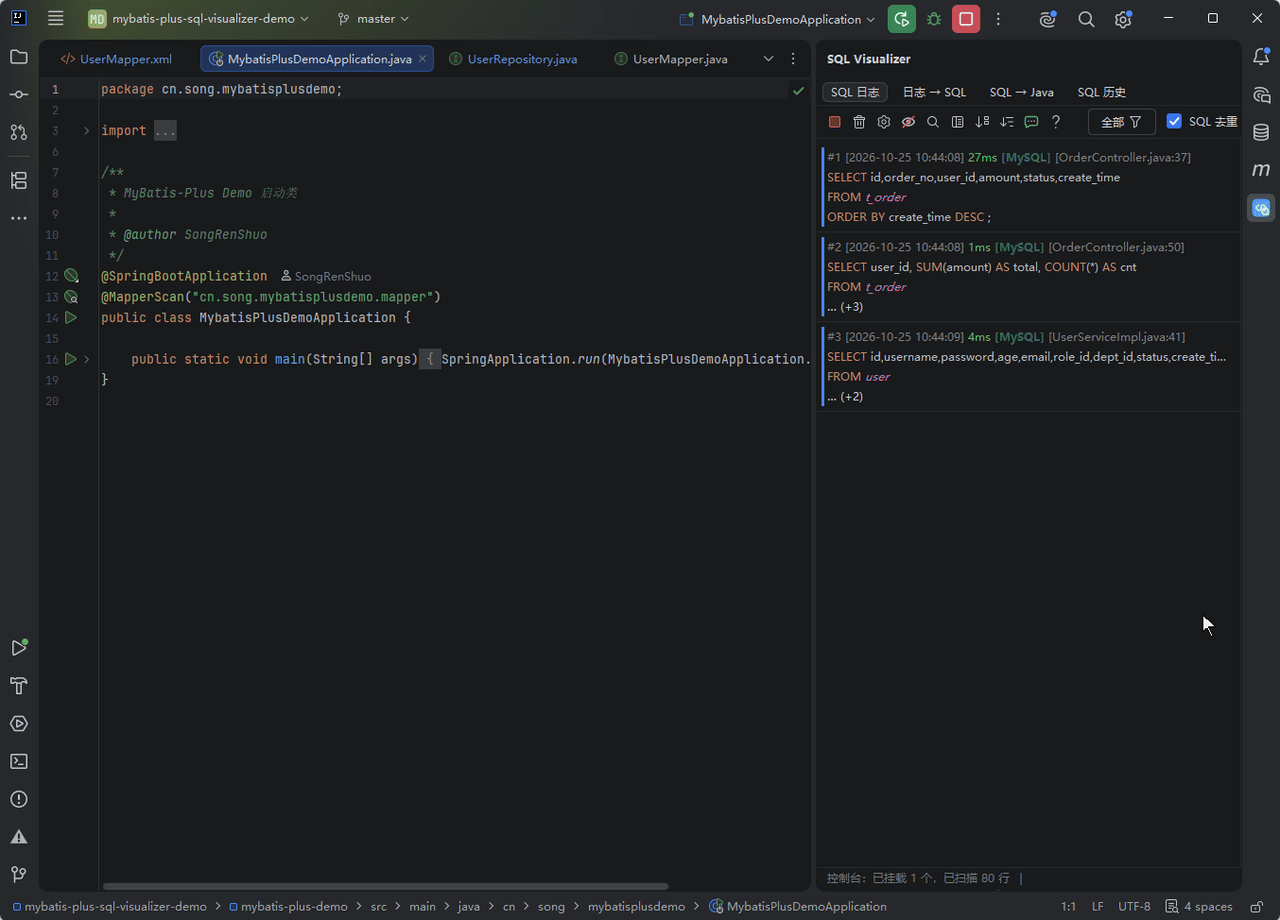Open the UserRepository.java editor tab

coord(513,59)
